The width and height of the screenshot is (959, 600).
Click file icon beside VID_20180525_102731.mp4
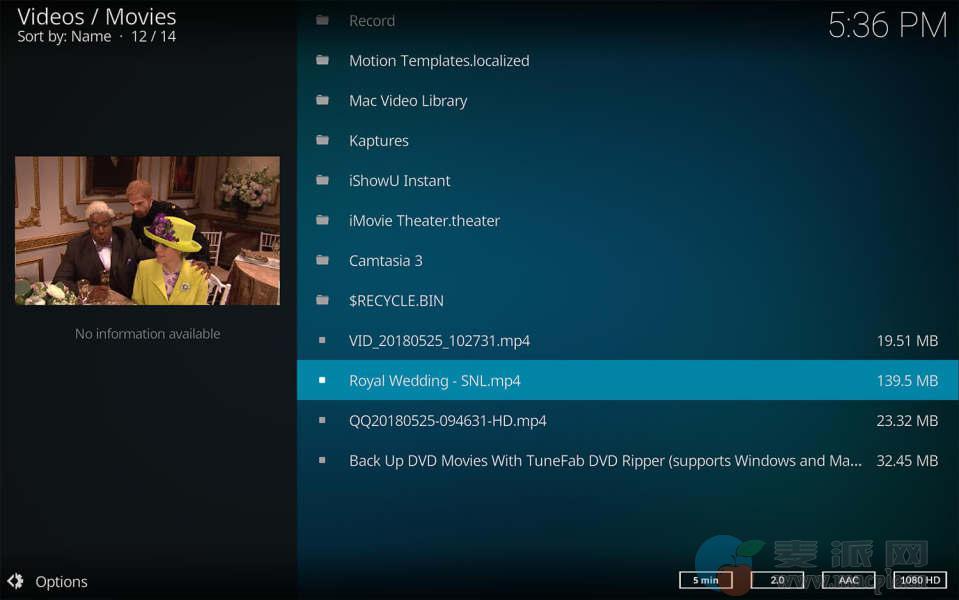coord(322,340)
